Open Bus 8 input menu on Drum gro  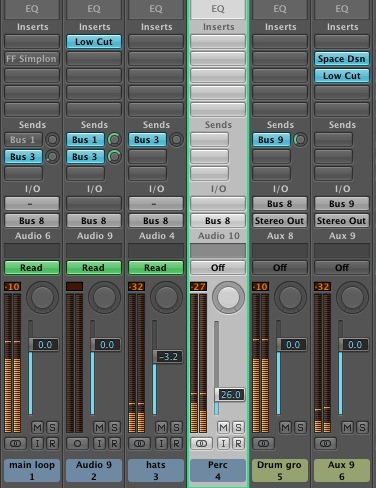coord(280,204)
